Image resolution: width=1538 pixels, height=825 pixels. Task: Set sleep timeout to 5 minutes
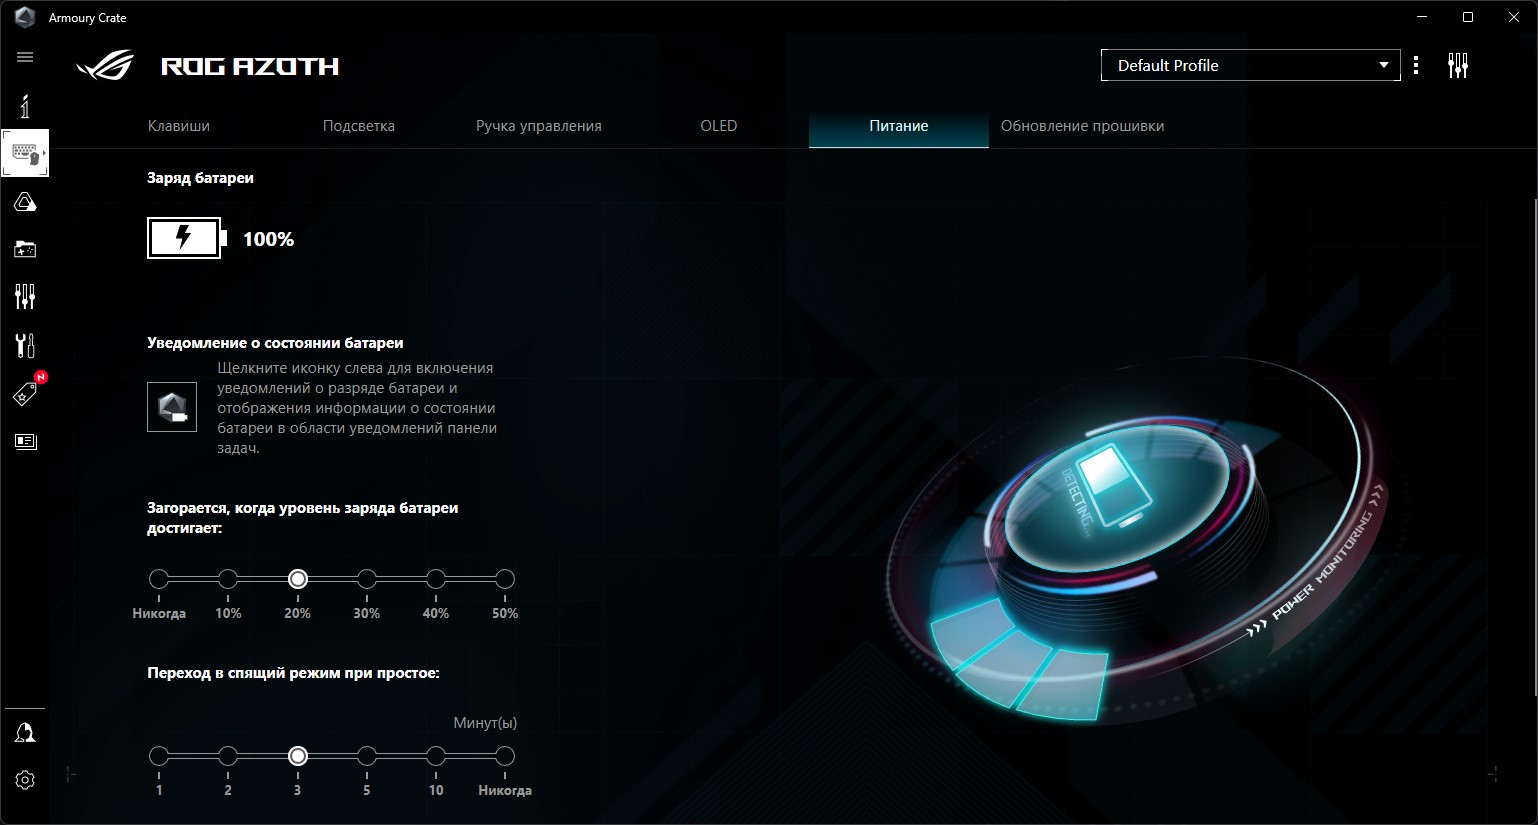[367, 756]
